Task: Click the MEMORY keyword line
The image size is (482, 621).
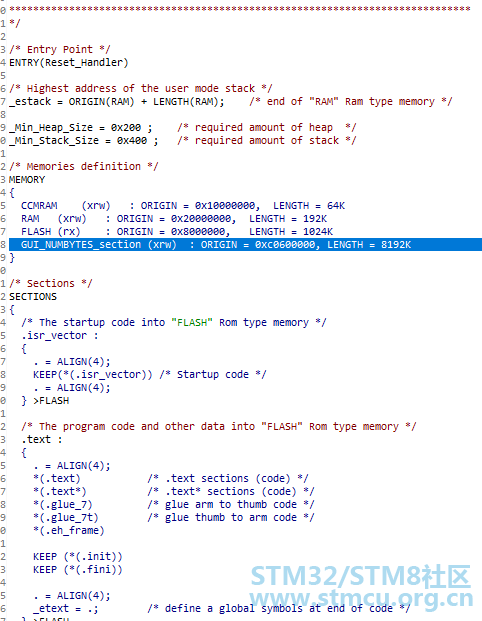Action: 27,180
